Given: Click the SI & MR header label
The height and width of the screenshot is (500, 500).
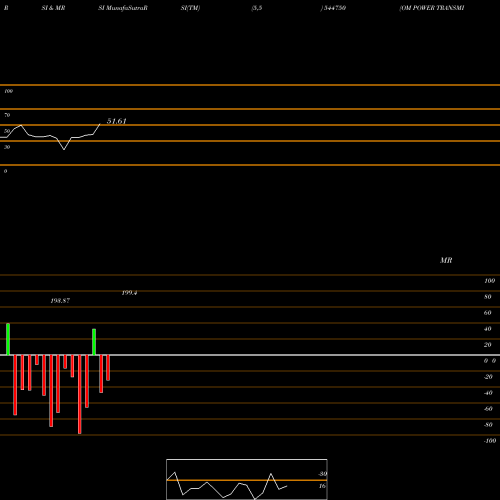Looking at the screenshot, I should (x=53, y=8).
